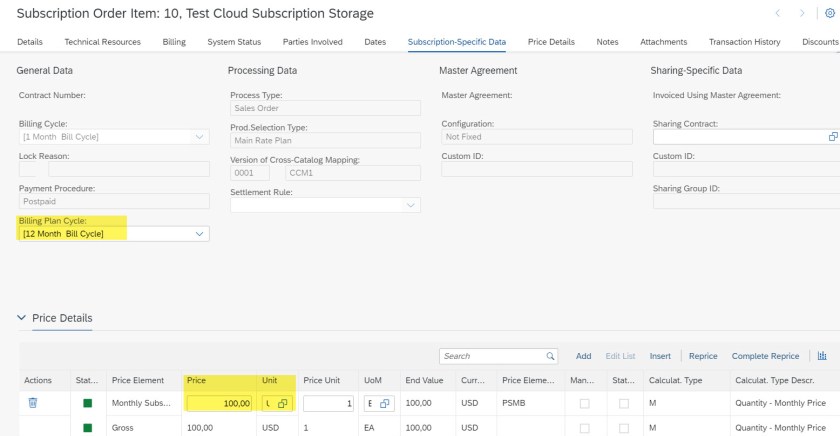Screen dimensions: 840x436
Task: Open value help for the currency Unit field
Action: pos(281,403)
